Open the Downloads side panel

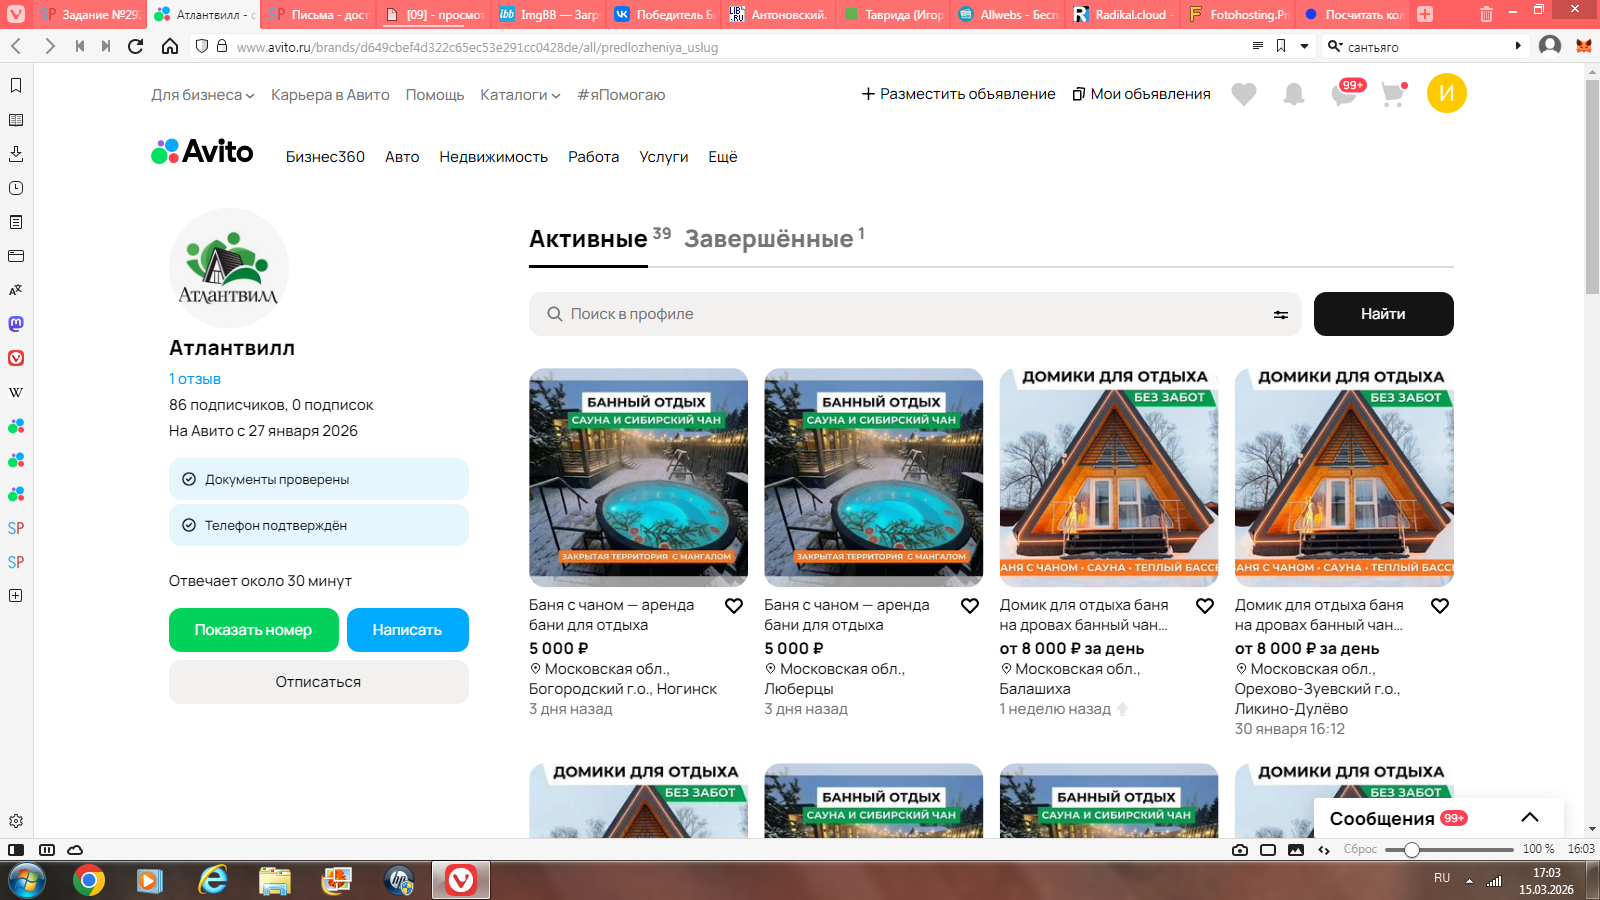click(16, 154)
